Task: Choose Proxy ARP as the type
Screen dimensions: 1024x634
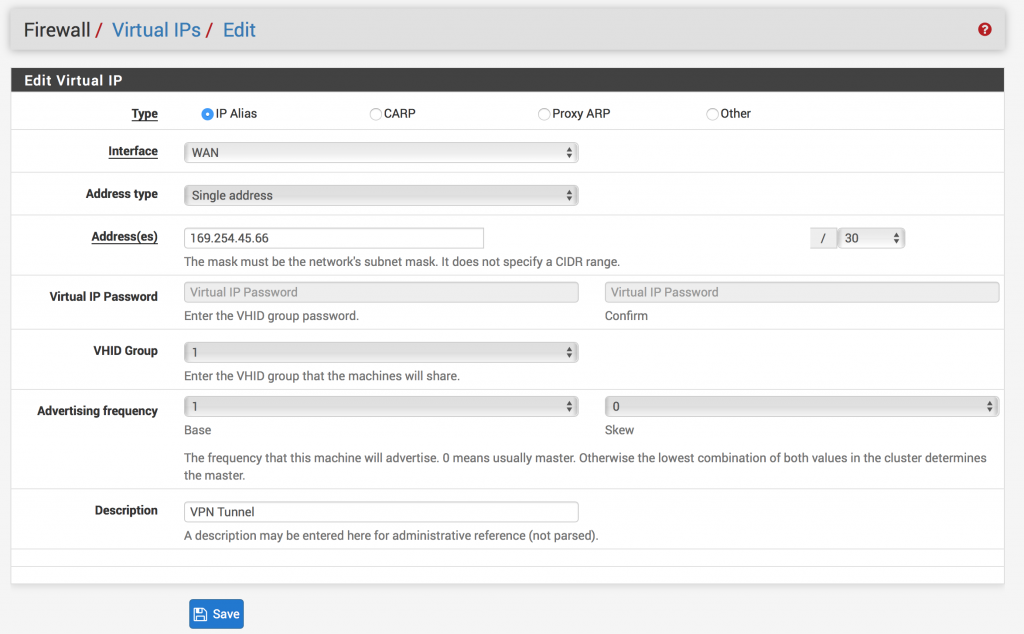Action: (544, 114)
